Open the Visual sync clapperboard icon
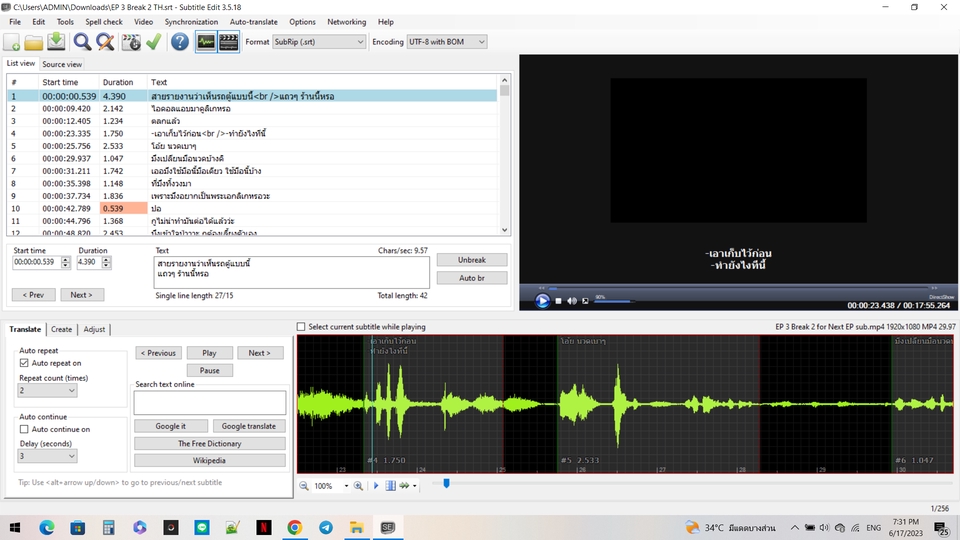This screenshot has height=540, width=960. (131, 42)
